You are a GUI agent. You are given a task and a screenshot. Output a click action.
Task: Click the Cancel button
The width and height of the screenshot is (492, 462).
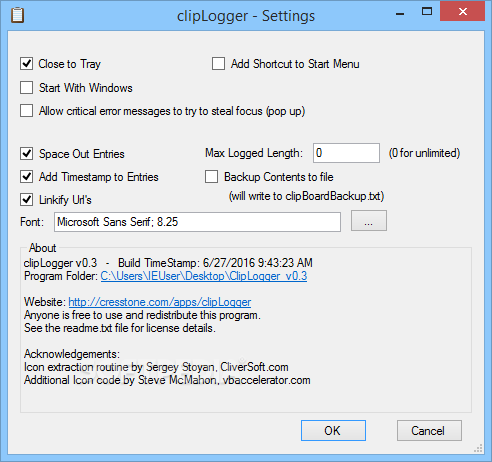click(429, 431)
